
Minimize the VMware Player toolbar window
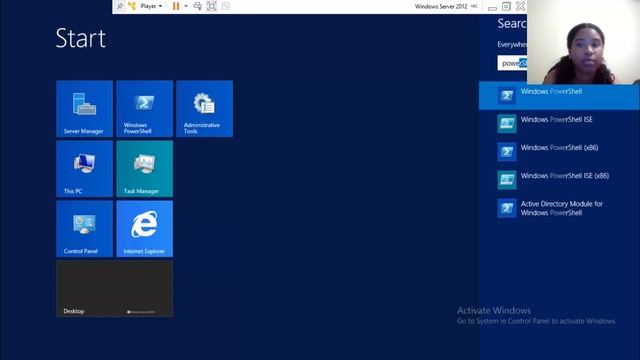click(x=492, y=7)
